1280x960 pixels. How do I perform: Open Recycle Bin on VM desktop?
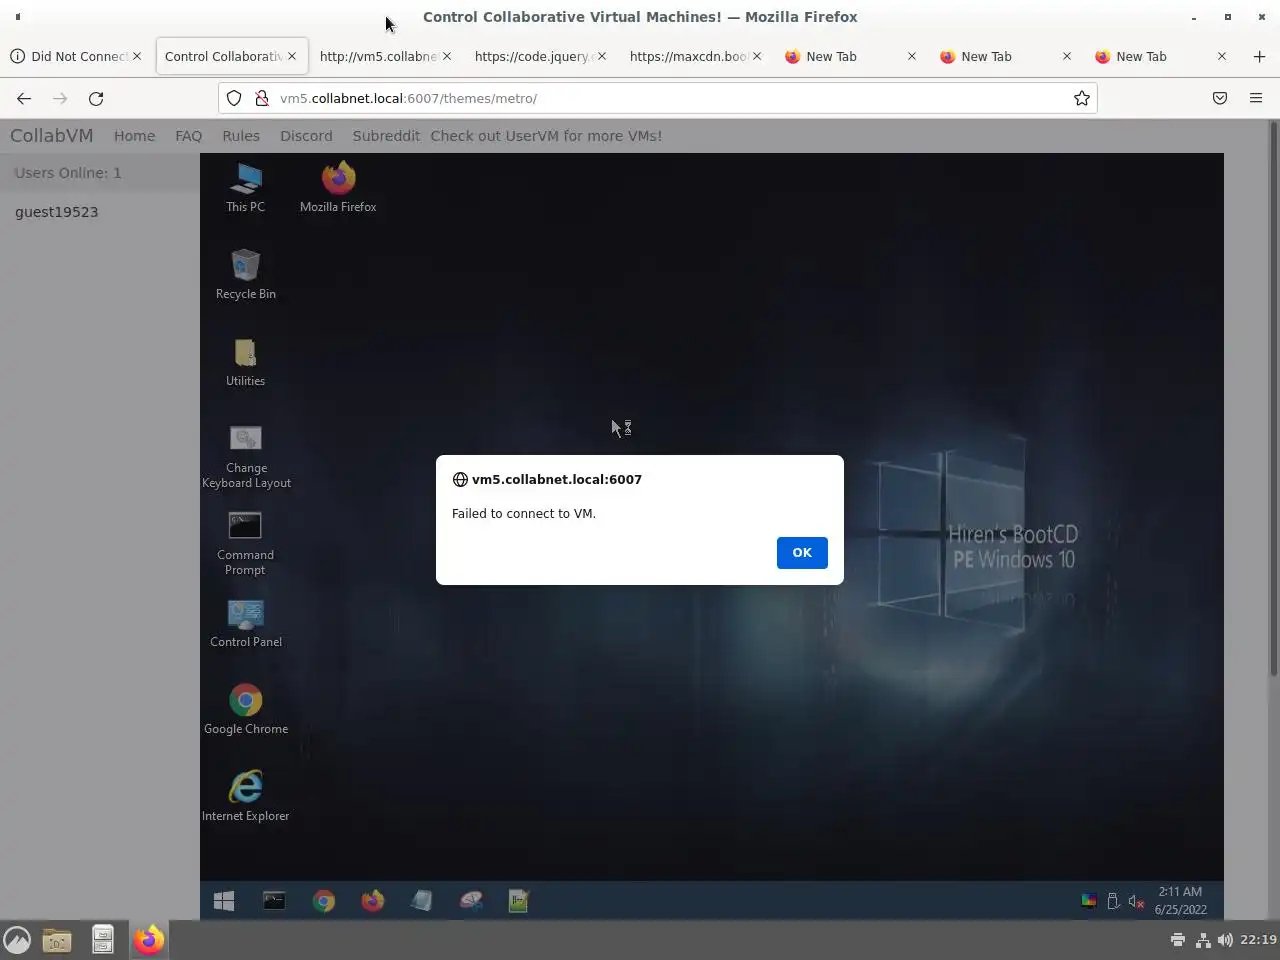pos(245,275)
